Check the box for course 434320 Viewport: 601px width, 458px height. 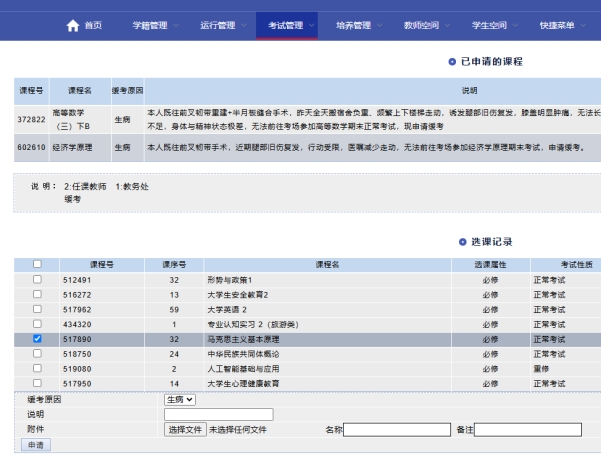coord(37,324)
